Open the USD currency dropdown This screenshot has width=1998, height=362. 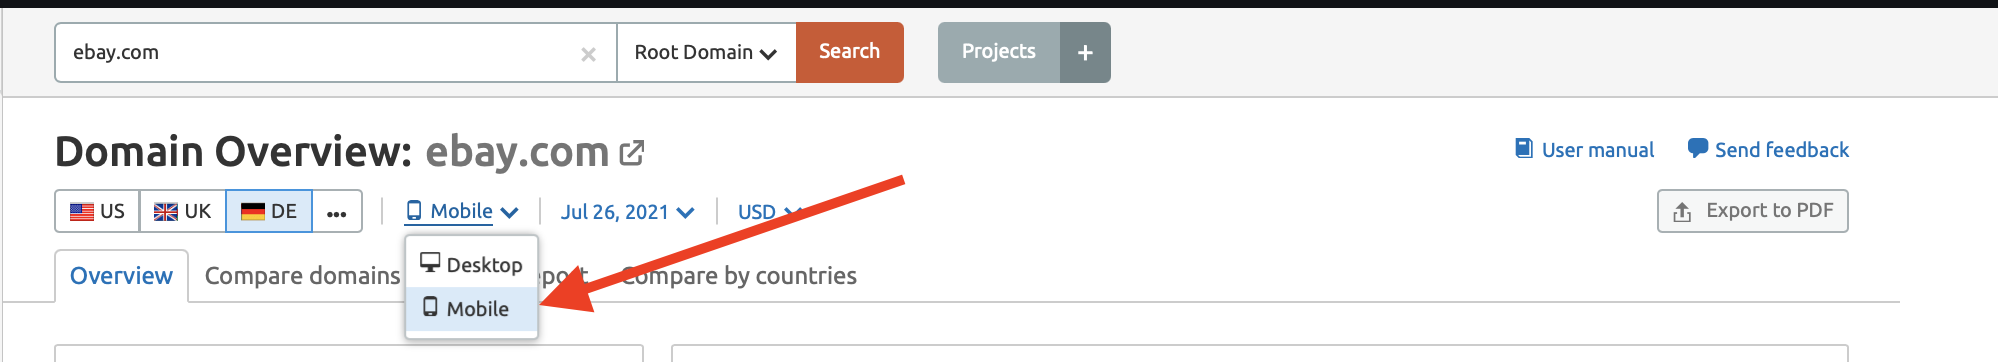point(768,212)
